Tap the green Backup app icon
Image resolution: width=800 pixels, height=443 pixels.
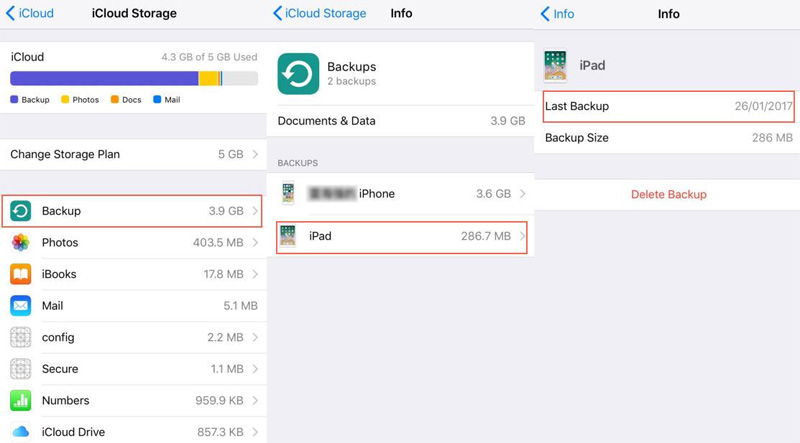point(21,211)
